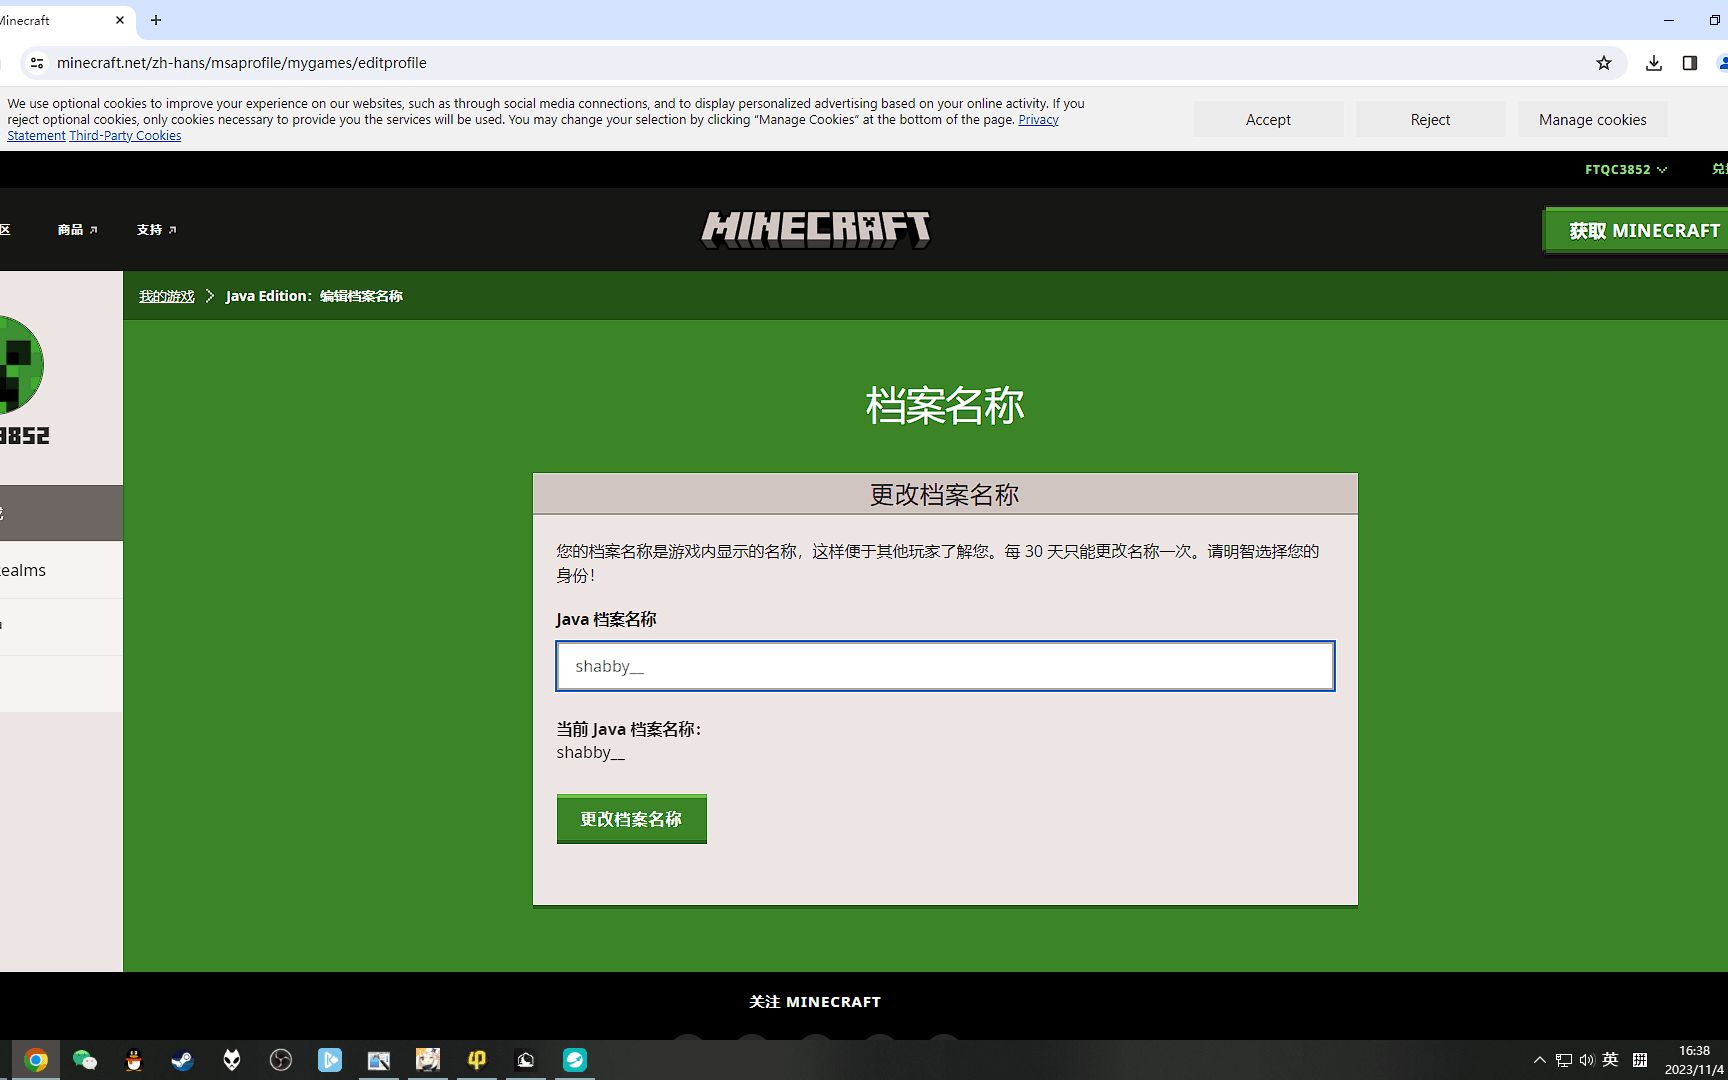Select the Realms sidebar item

point(61,570)
